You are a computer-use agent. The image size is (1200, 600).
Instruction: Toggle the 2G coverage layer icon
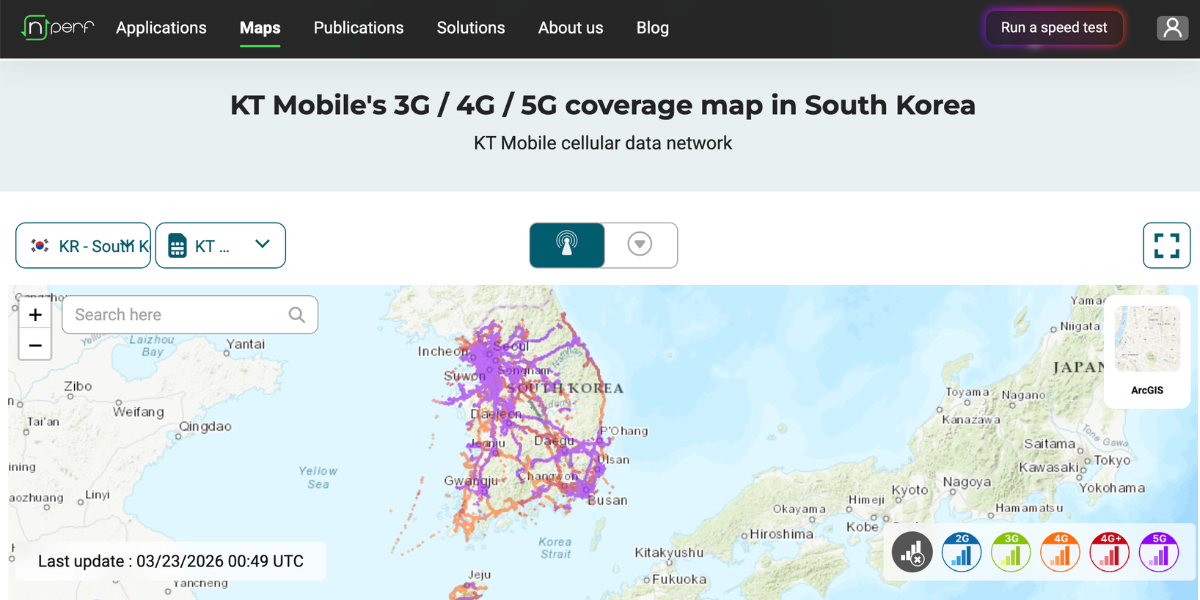click(961, 551)
